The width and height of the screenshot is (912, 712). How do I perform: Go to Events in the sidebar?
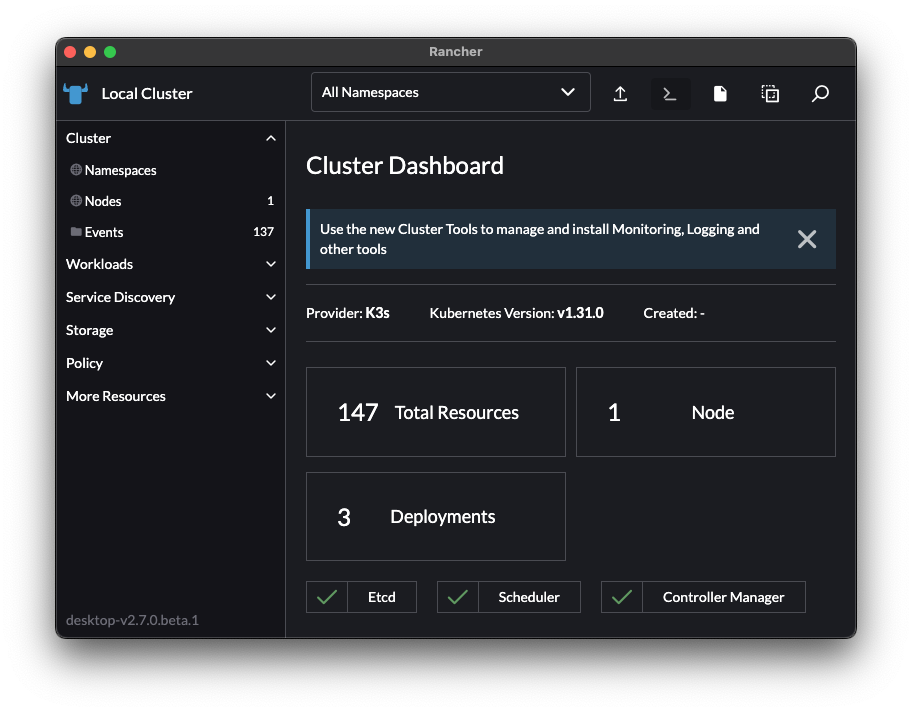(104, 232)
